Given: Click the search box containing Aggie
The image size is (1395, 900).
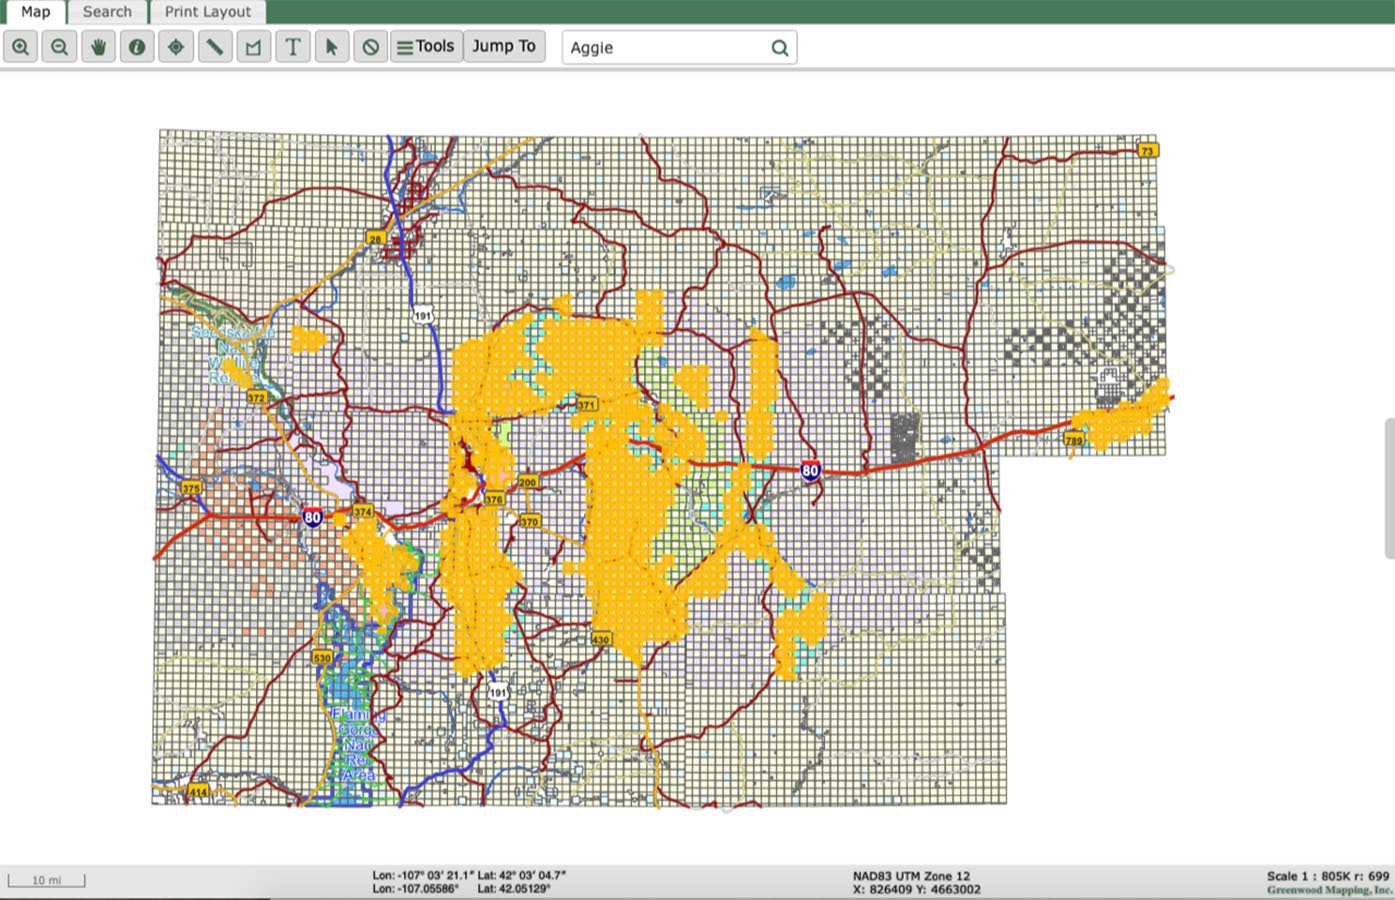Looking at the screenshot, I should point(665,48).
